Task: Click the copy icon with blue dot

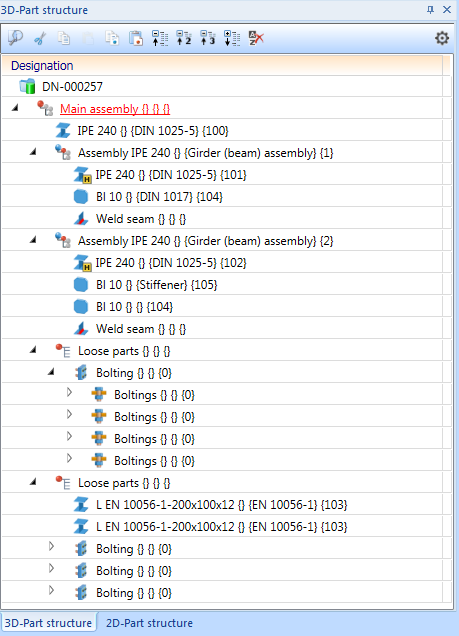Action: (x=112, y=38)
